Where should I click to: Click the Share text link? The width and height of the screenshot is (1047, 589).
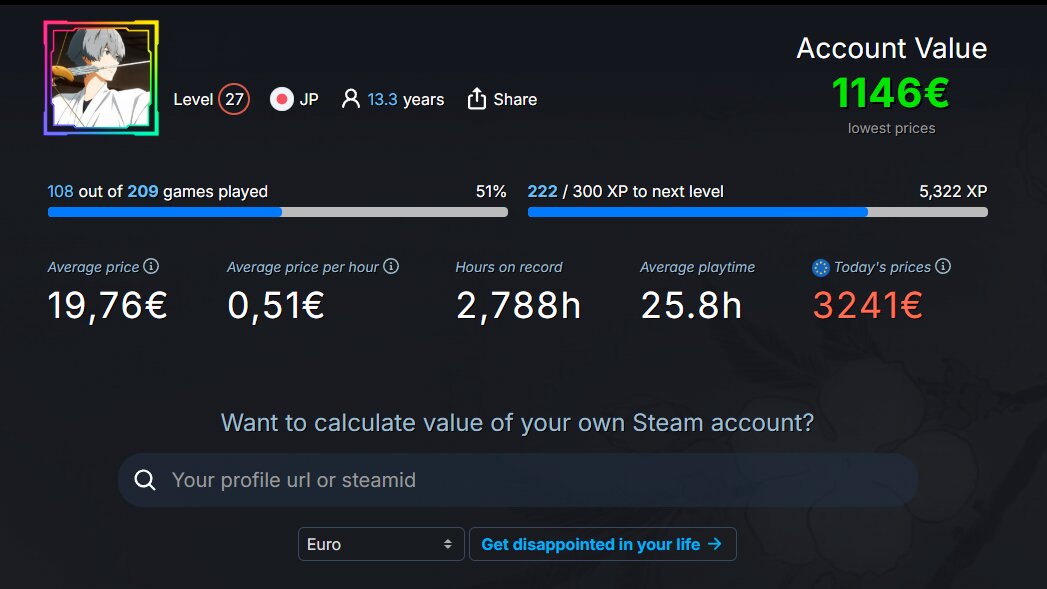[x=515, y=100]
